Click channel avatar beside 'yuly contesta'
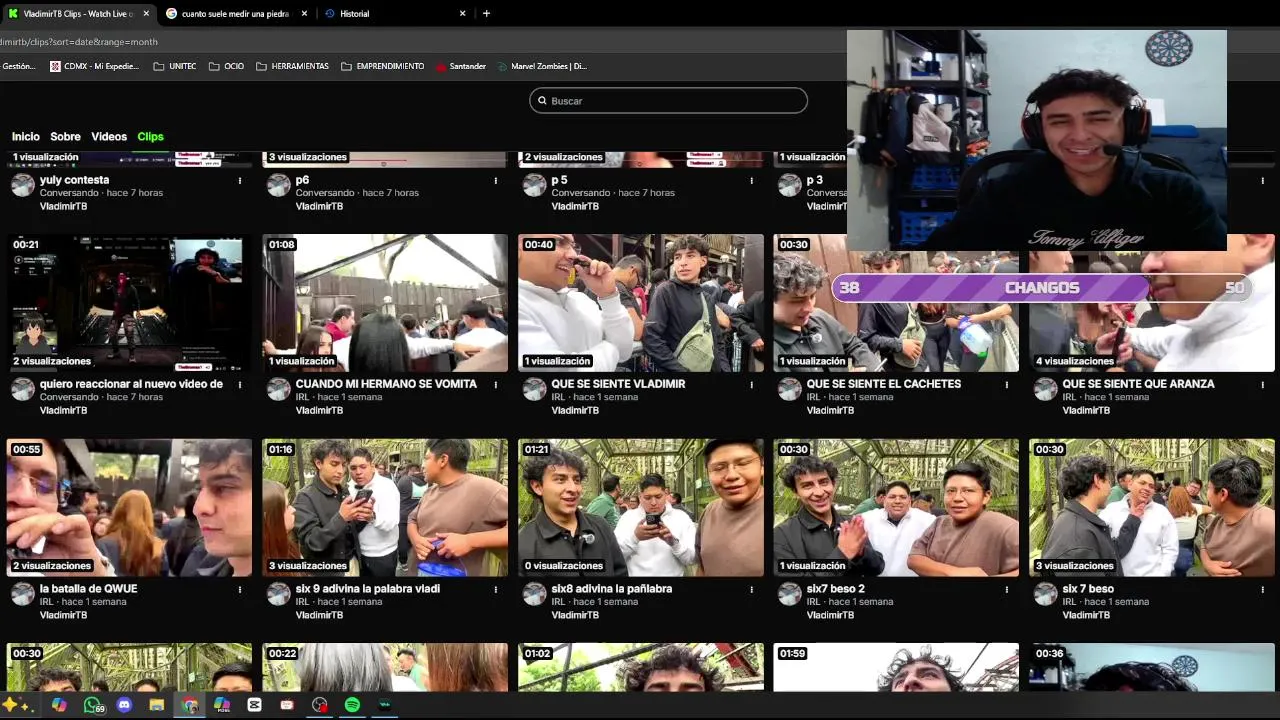1280x720 pixels. 22,185
